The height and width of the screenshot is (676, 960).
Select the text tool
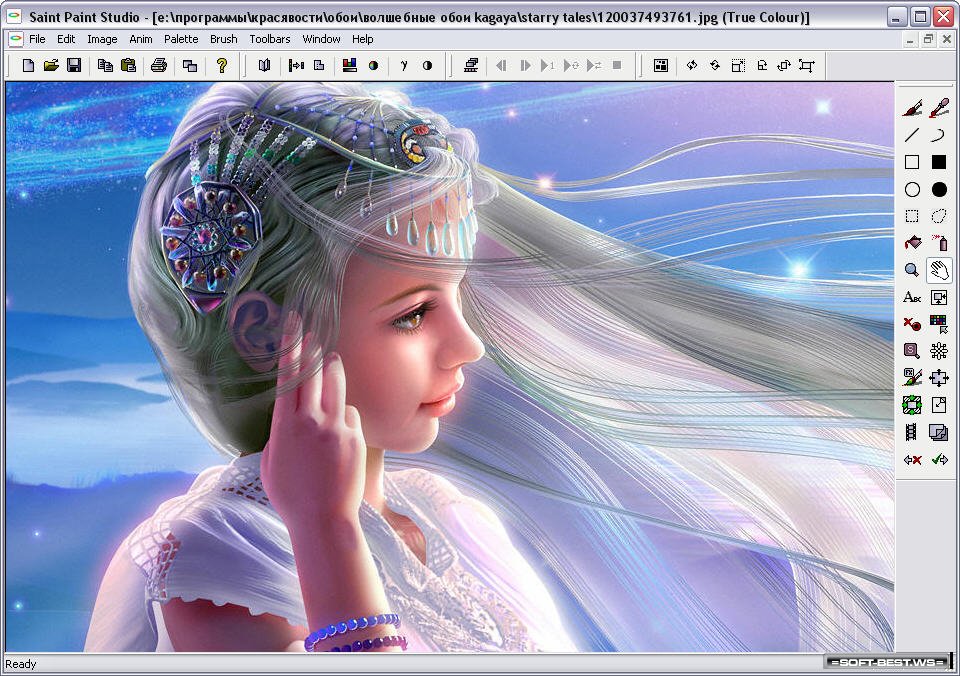click(x=912, y=298)
